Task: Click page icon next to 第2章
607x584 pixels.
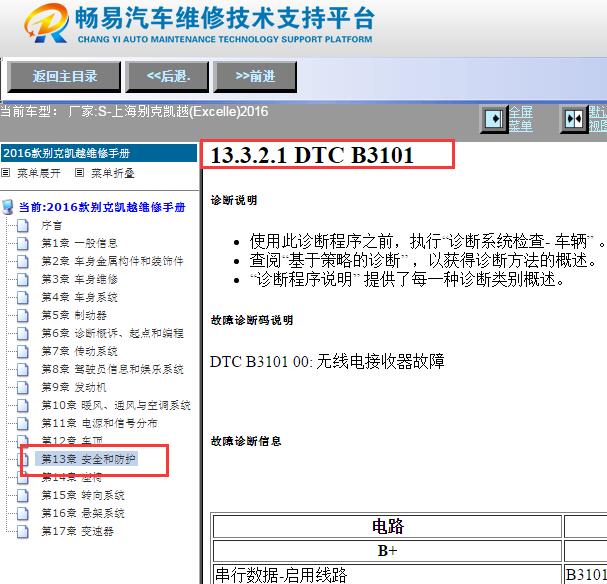Action: coord(23,261)
